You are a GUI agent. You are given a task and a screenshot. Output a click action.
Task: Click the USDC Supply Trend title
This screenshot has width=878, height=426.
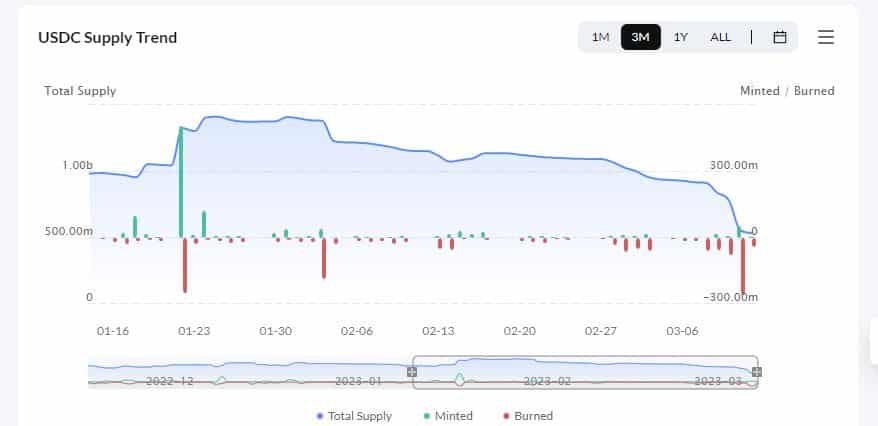click(x=108, y=38)
